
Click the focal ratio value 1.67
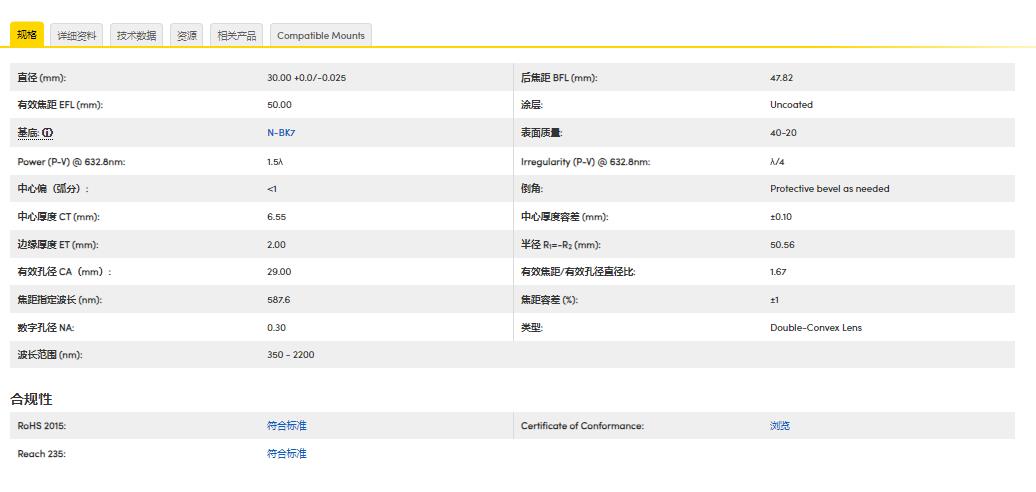click(778, 272)
